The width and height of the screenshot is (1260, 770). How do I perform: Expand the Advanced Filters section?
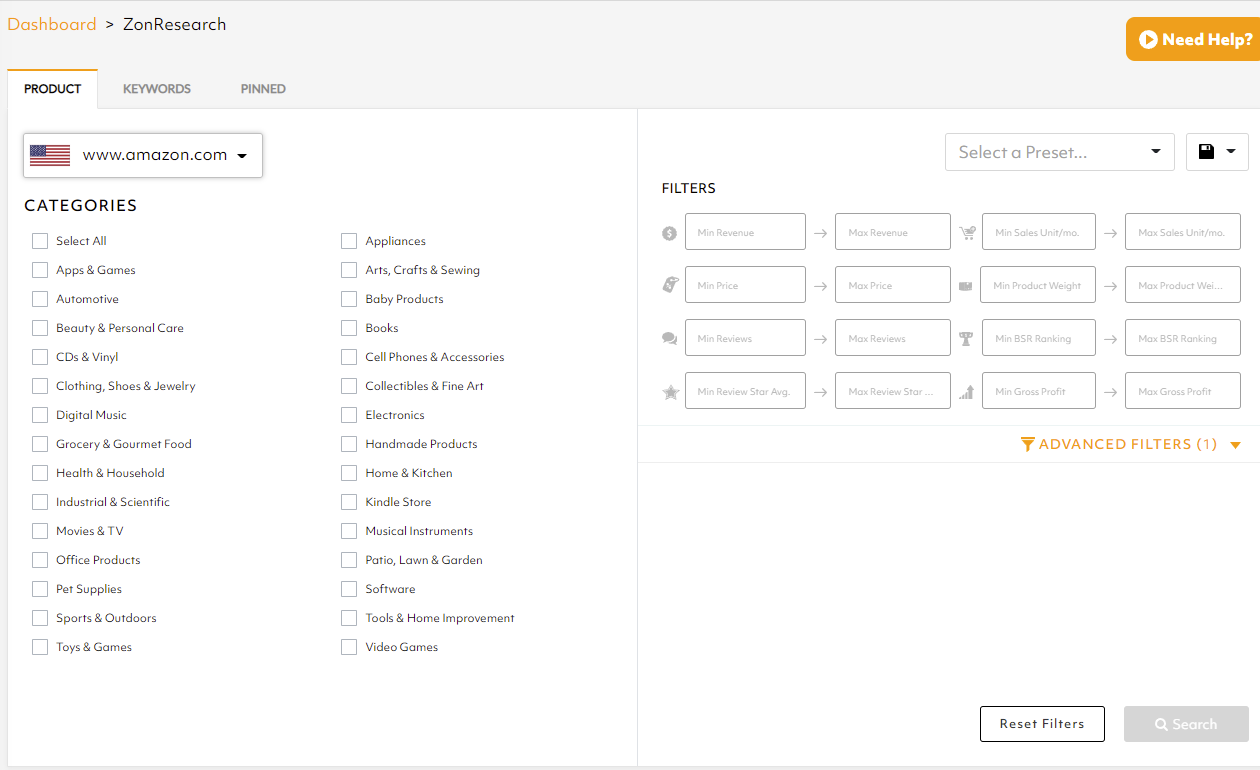click(x=1130, y=444)
